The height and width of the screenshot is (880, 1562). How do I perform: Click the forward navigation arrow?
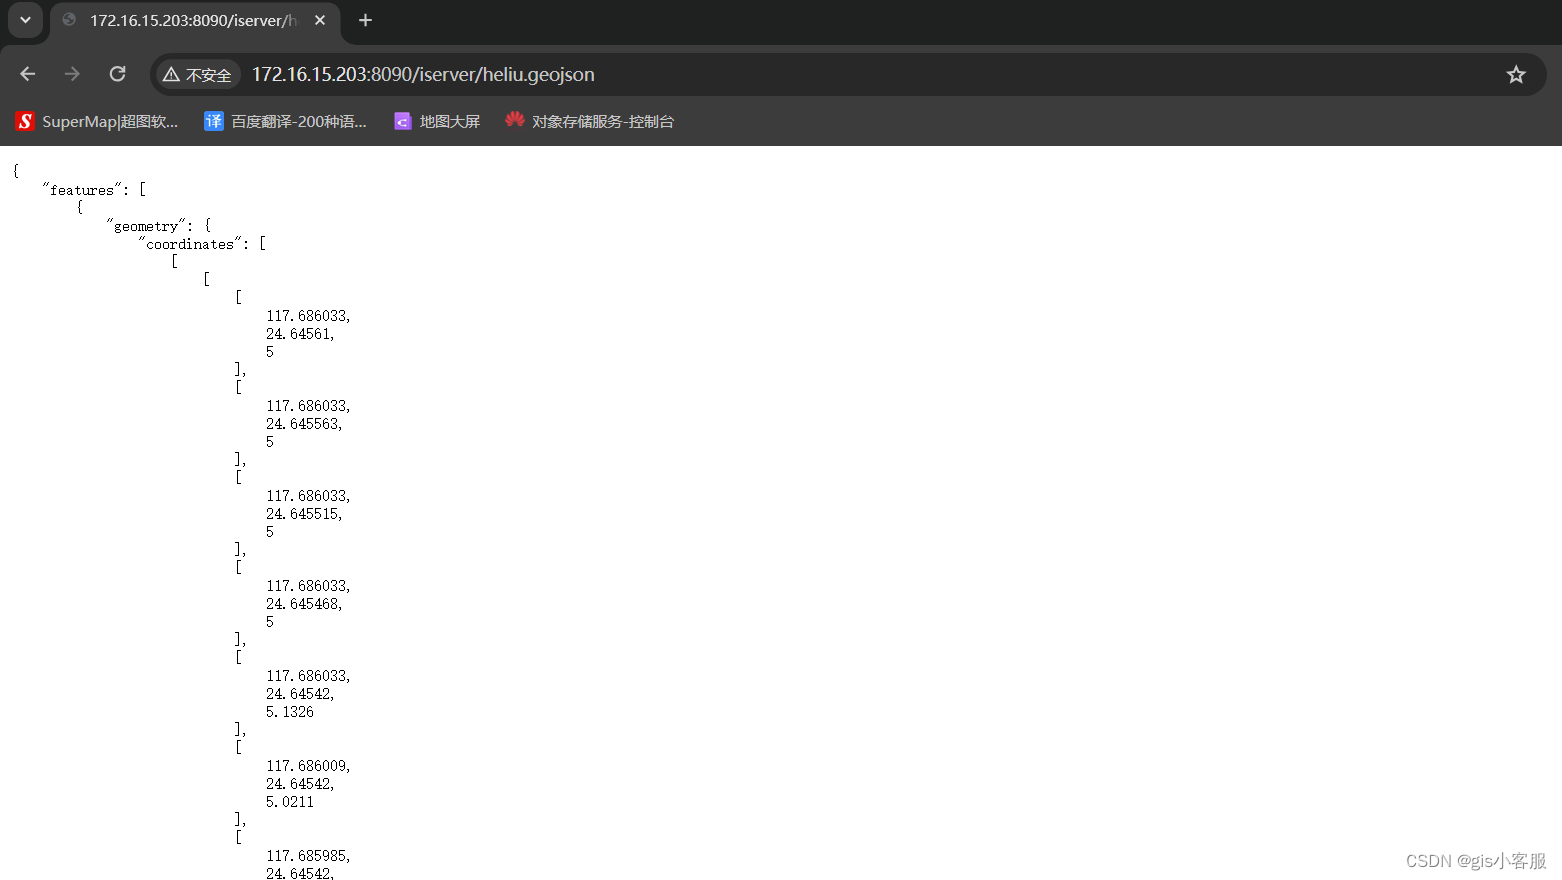[72, 74]
